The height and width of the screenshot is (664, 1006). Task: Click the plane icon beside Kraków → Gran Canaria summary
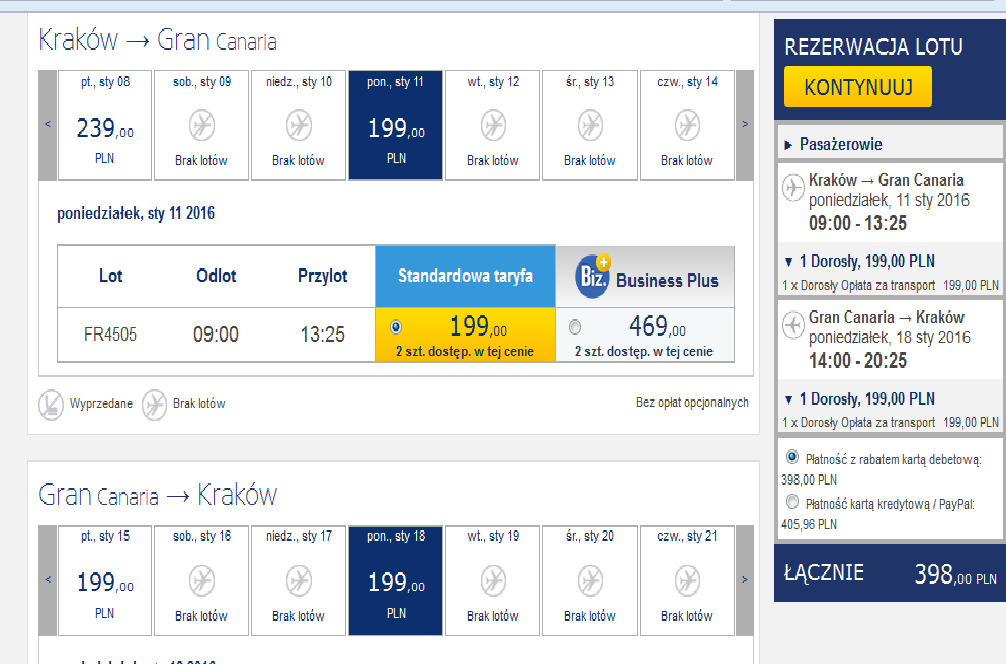tap(793, 188)
